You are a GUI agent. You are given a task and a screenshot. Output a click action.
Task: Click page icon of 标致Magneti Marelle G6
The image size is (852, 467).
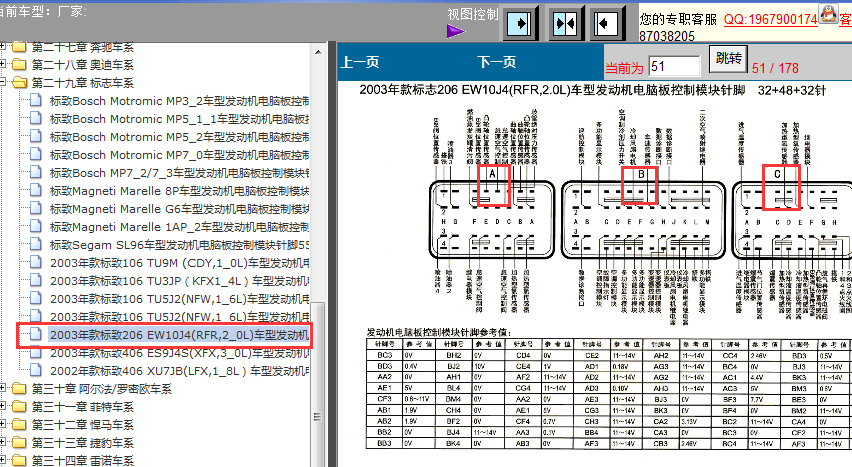(x=36, y=208)
